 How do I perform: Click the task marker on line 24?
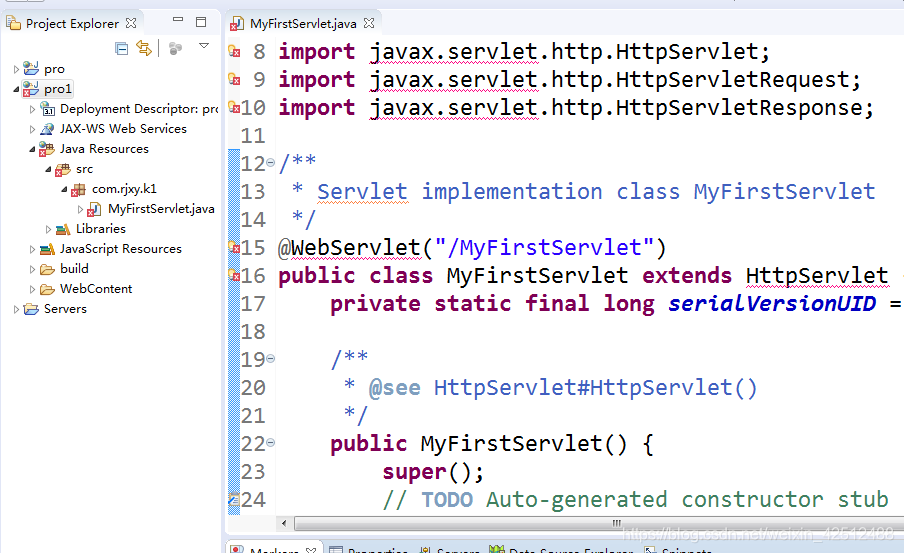click(234, 498)
